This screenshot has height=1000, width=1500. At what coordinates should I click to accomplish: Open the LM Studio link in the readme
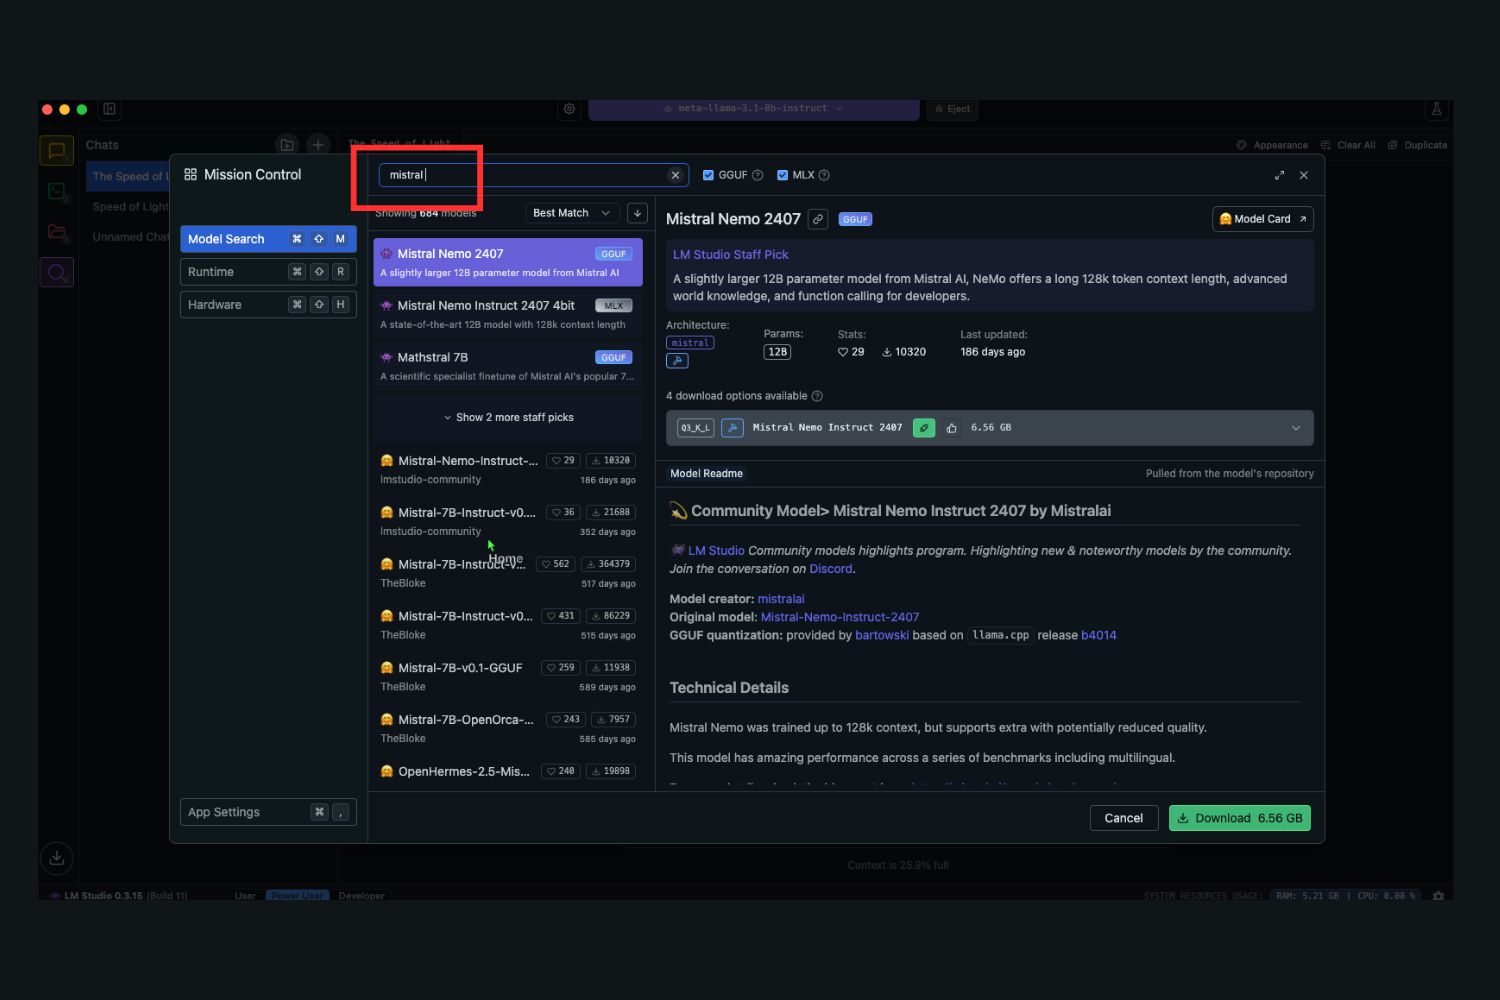(x=716, y=551)
